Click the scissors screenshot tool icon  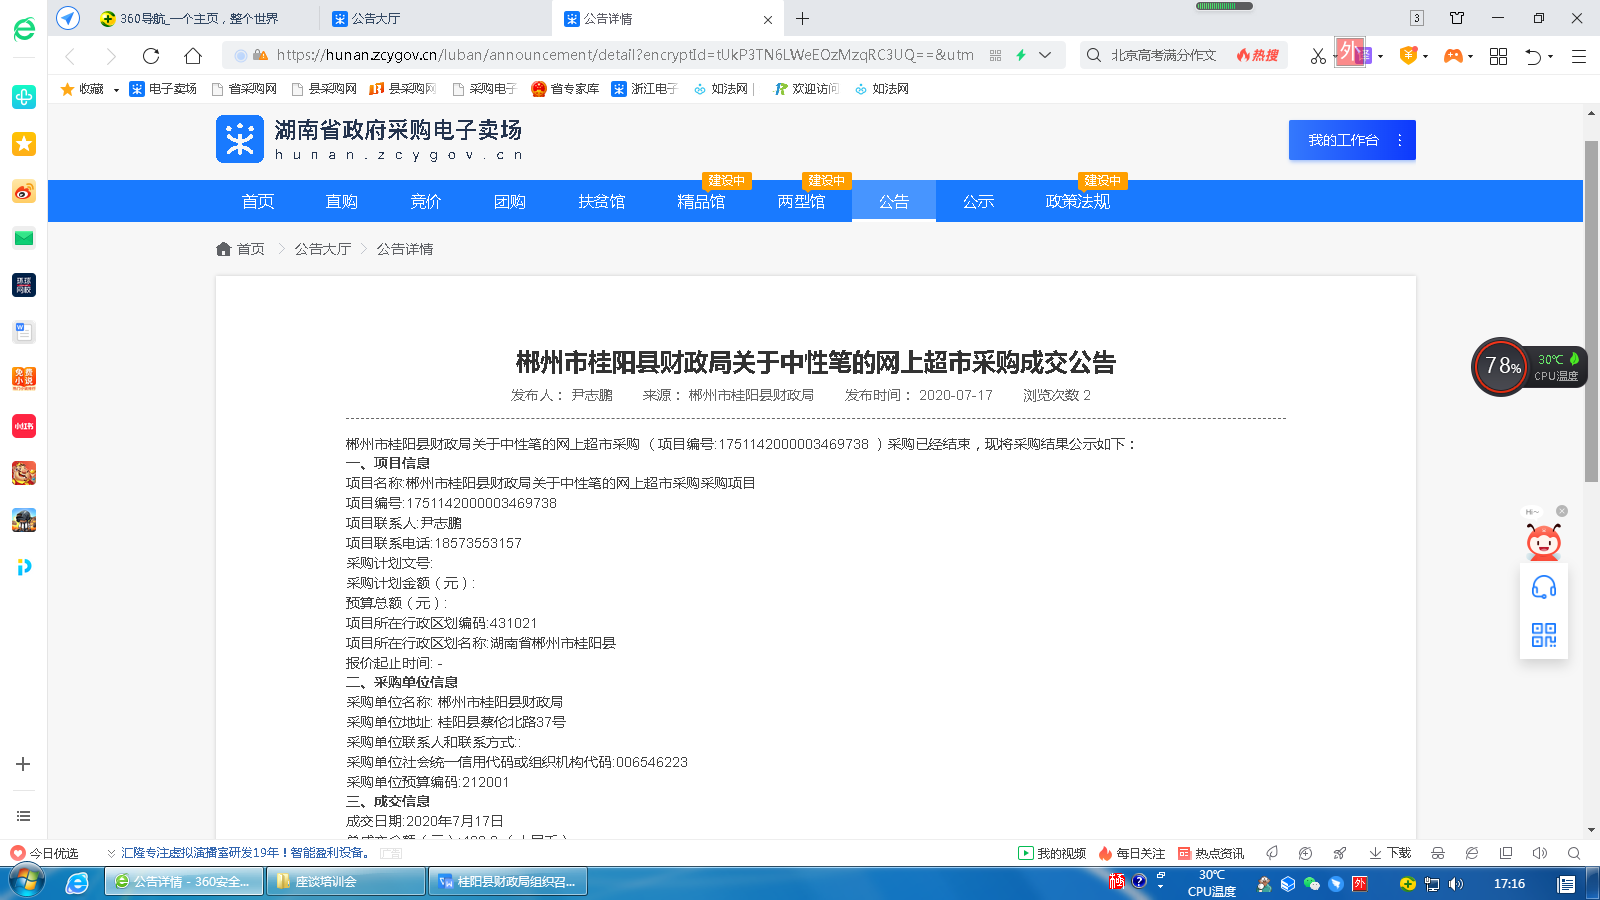(1318, 56)
